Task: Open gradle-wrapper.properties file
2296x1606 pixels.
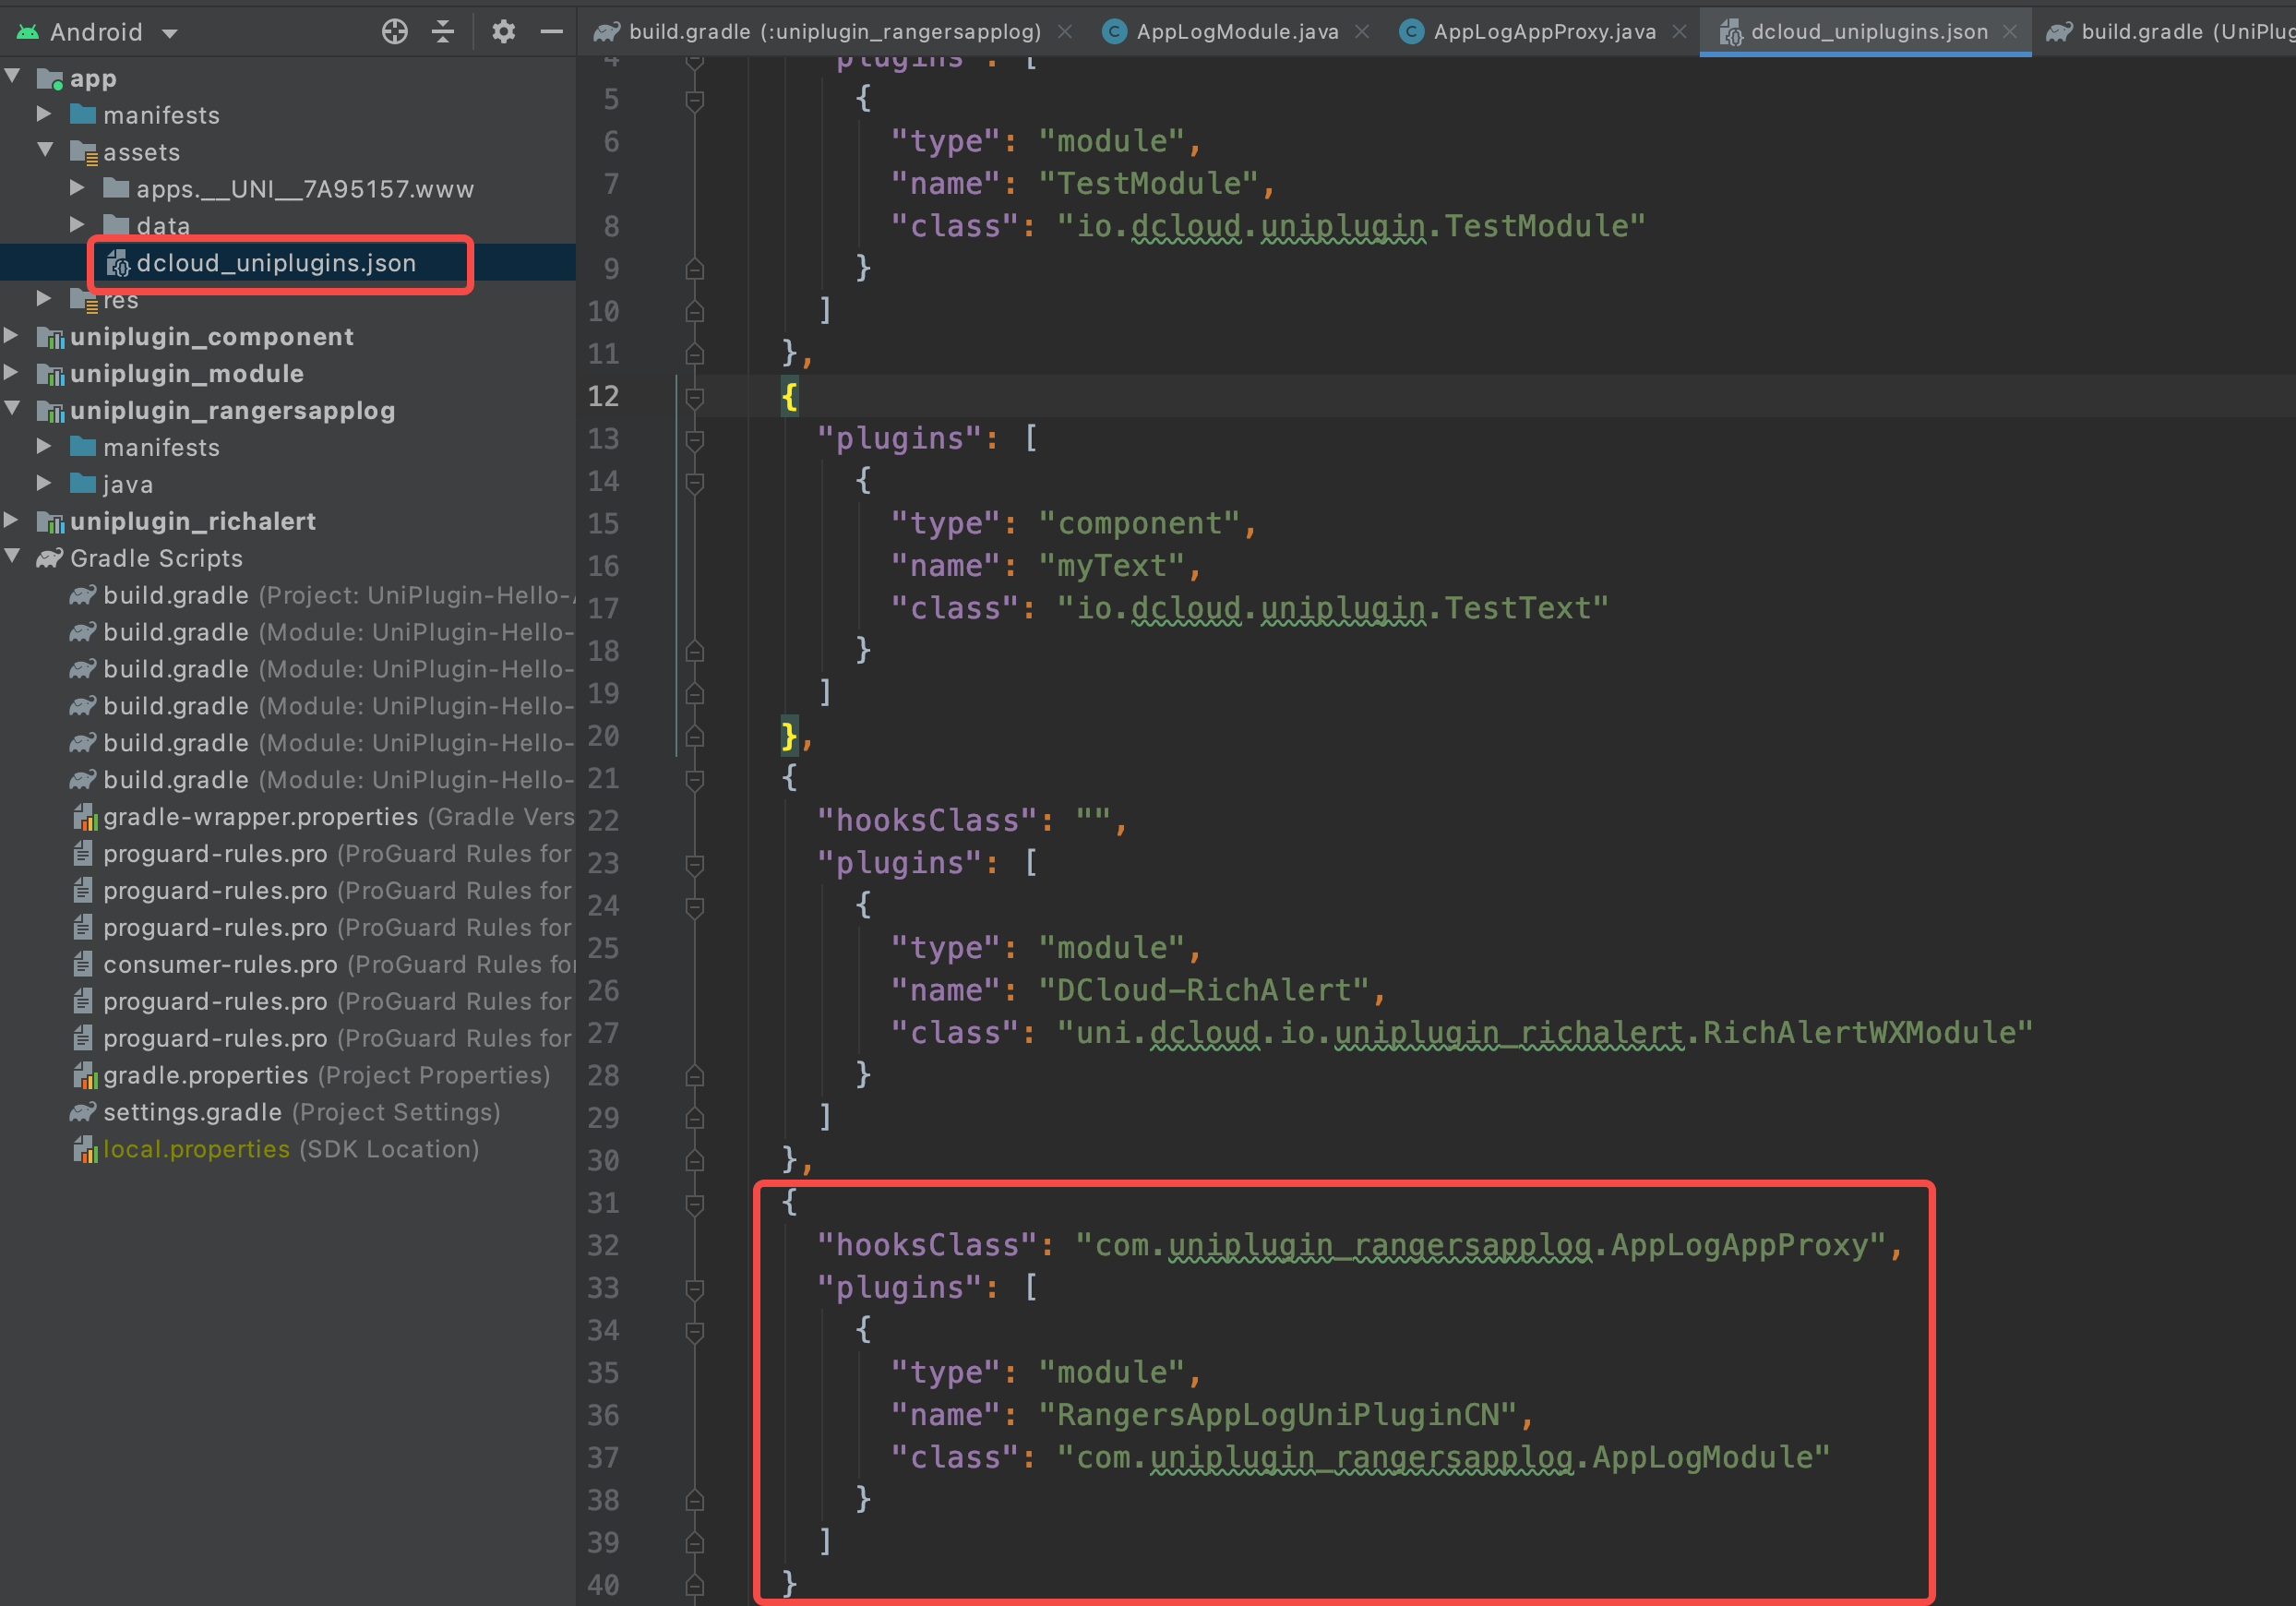Action: tap(324, 817)
